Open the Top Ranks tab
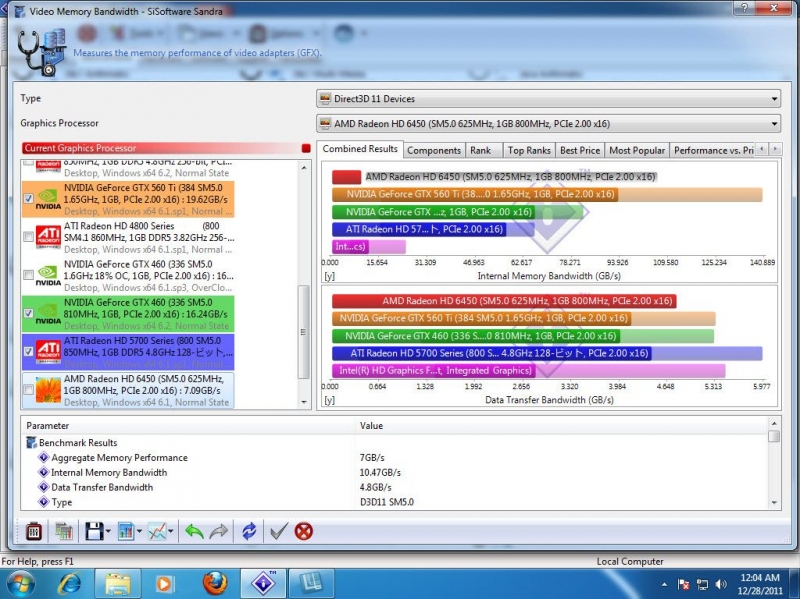The width and height of the screenshot is (800, 599). 529,151
